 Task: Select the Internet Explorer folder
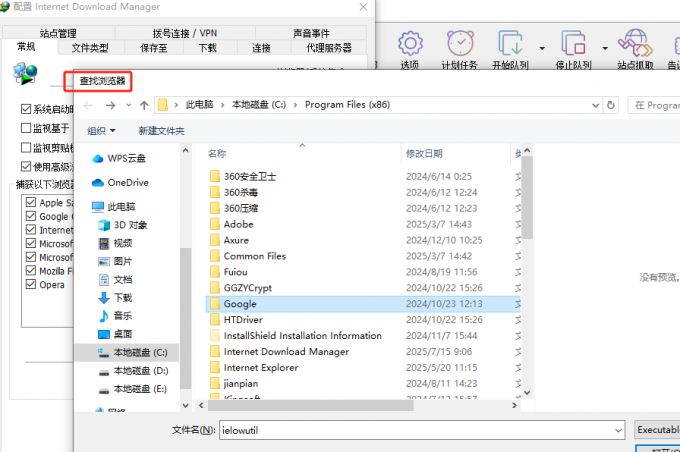coord(363,367)
